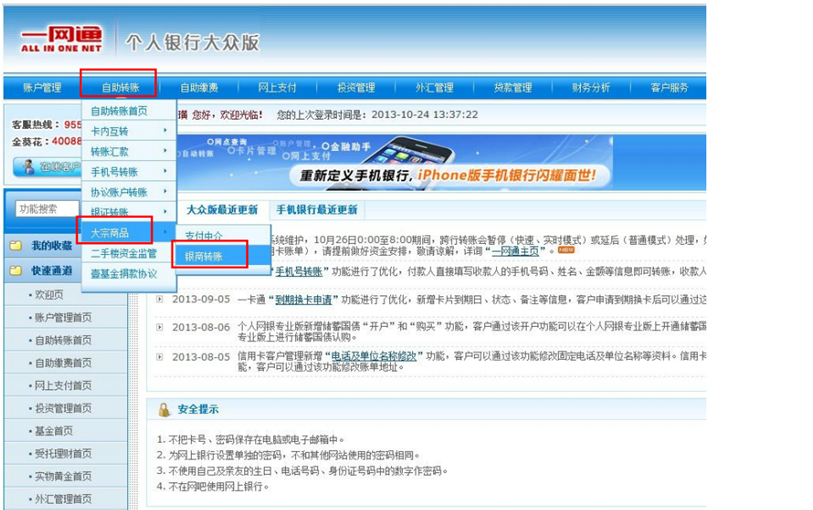The width and height of the screenshot is (813, 510).
Task: Open submenu arrow of 银证转账
Action: coord(165,211)
